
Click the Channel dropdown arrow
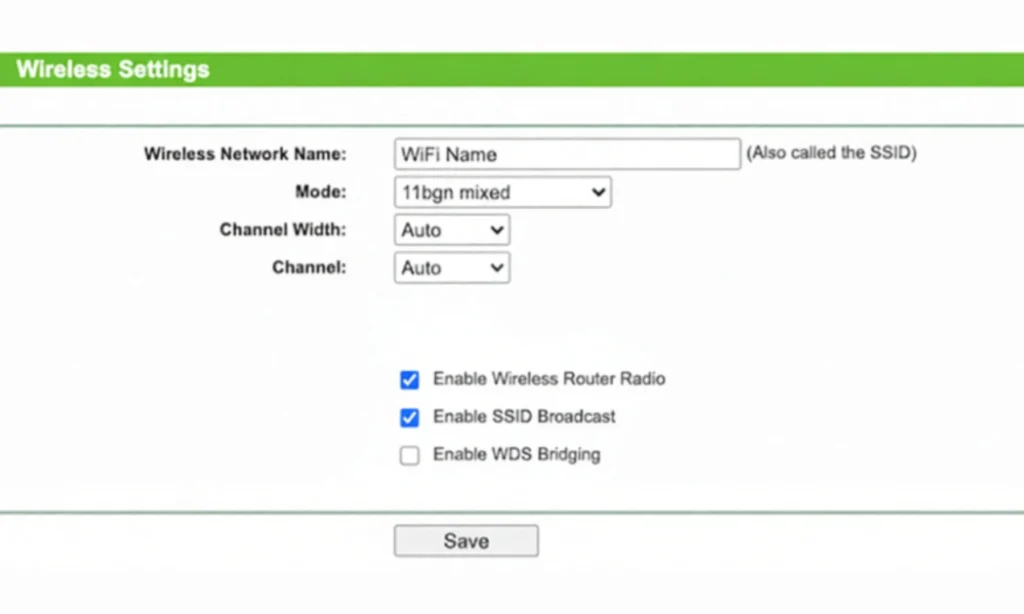[497, 267]
